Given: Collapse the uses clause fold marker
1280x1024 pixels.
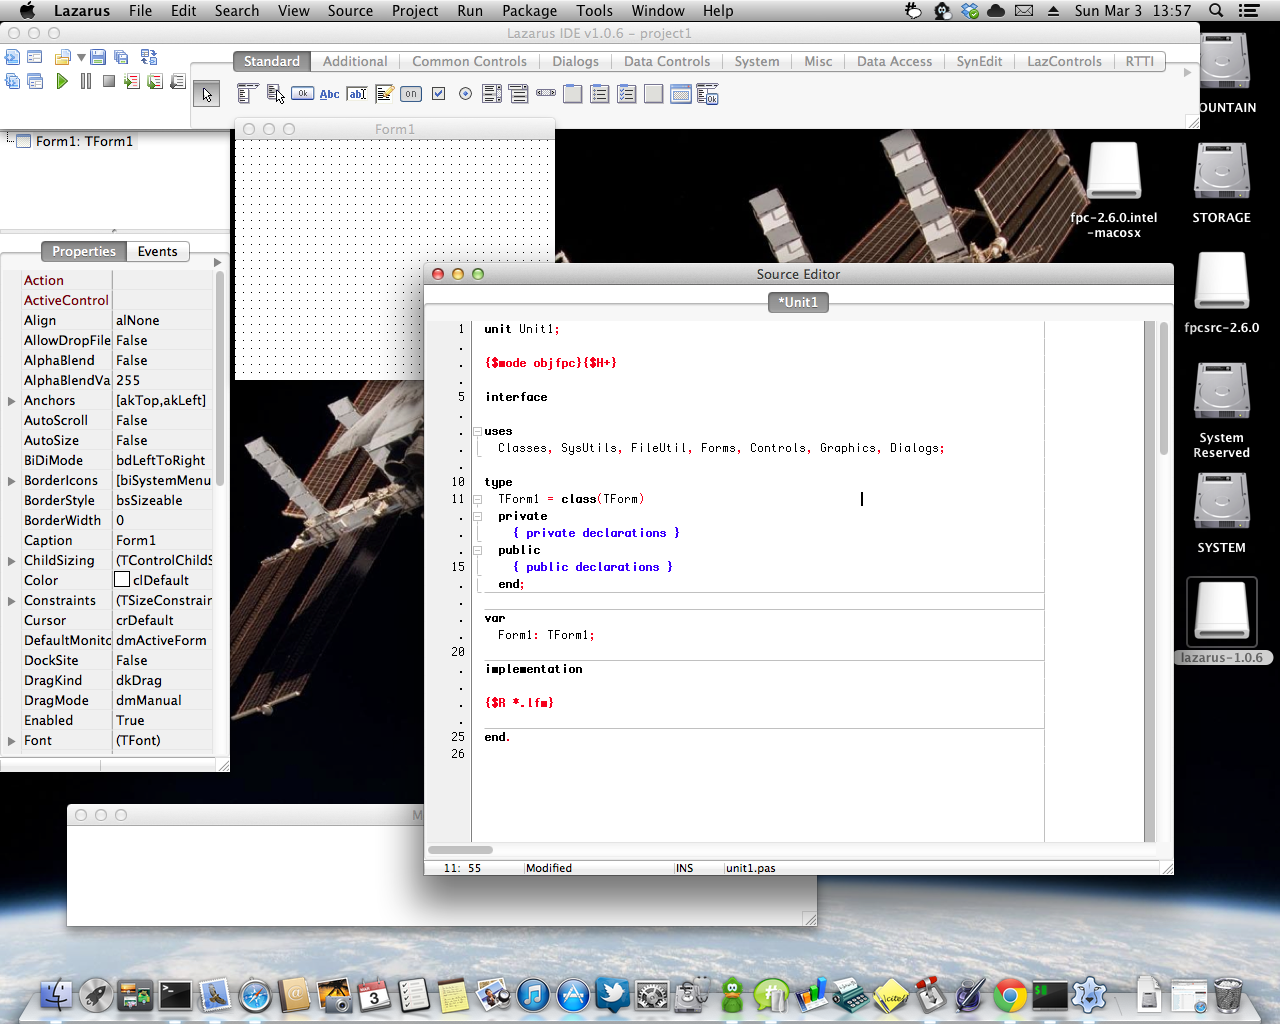Looking at the screenshot, I should [x=477, y=431].
